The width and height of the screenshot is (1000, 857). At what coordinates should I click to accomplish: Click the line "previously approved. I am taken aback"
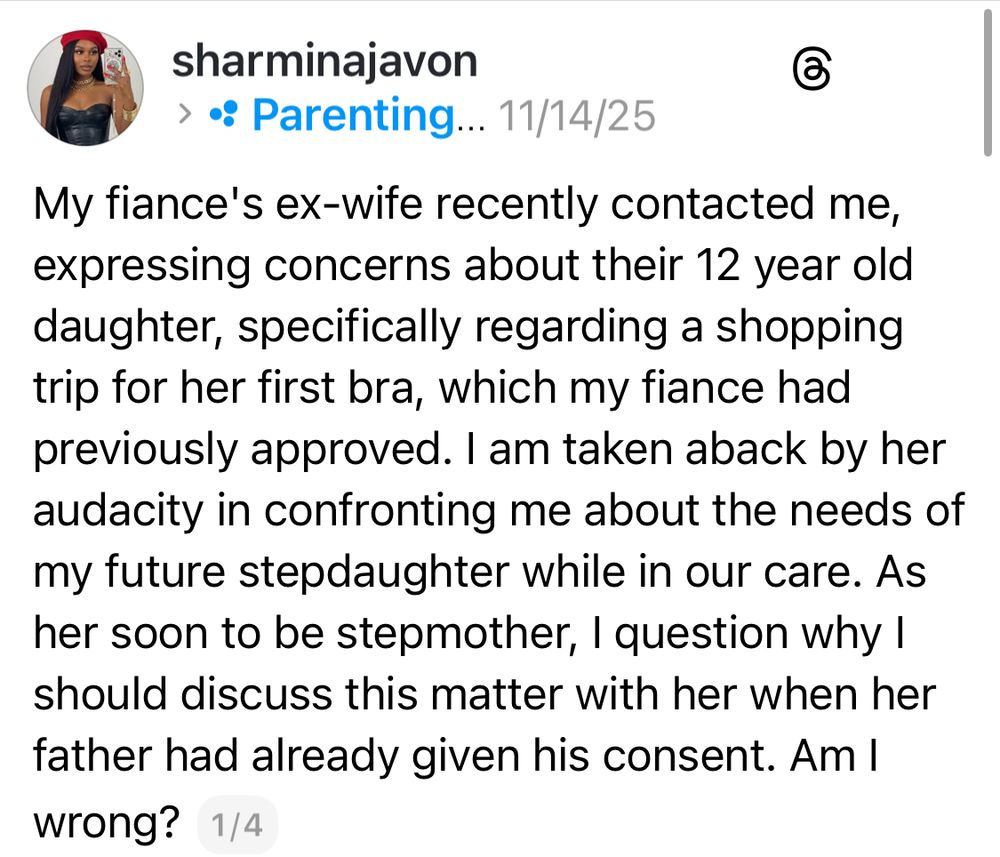click(489, 450)
